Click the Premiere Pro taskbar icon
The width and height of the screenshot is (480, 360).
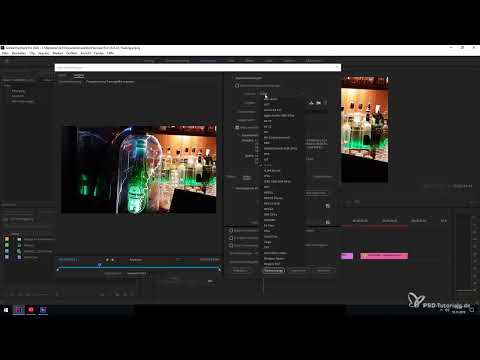tap(19, 310)
